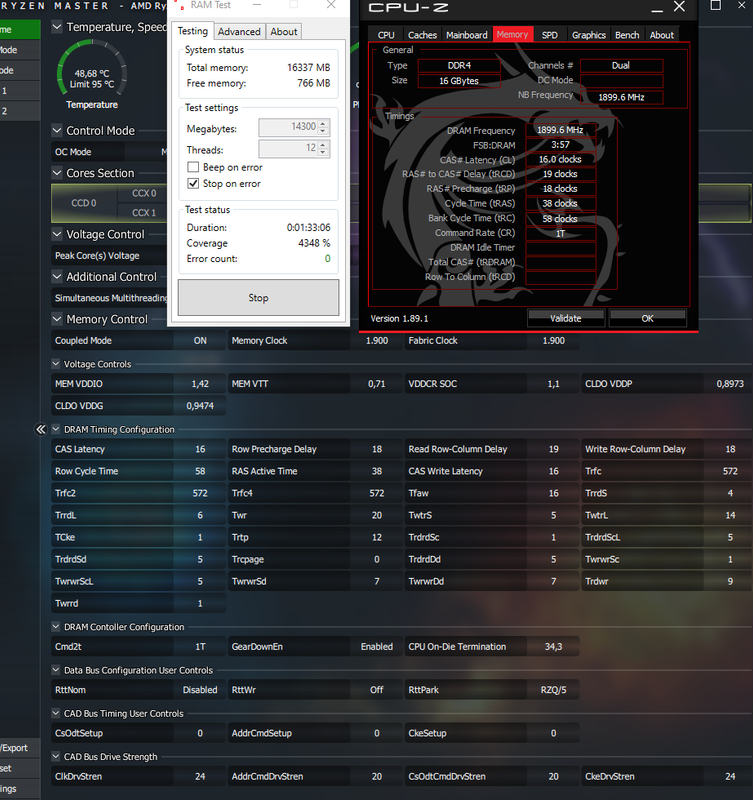753x800 pixels.
Task: Click Memory Clock value 1.900
Action: click(376, 340)
